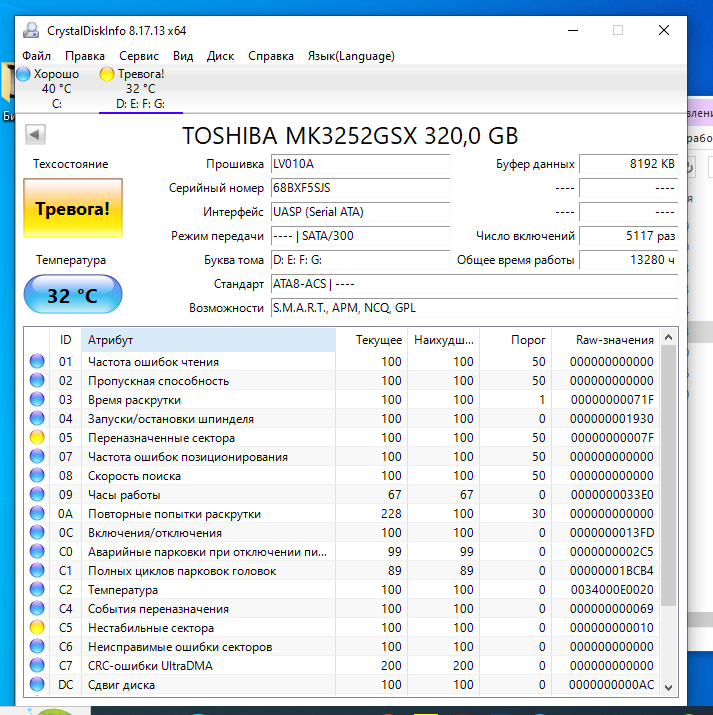This screenshot has height=715, width=713.
Task: Click the Стандарт field ATA8-ACS
Action: pyautogui.click(x=474, y=284)
